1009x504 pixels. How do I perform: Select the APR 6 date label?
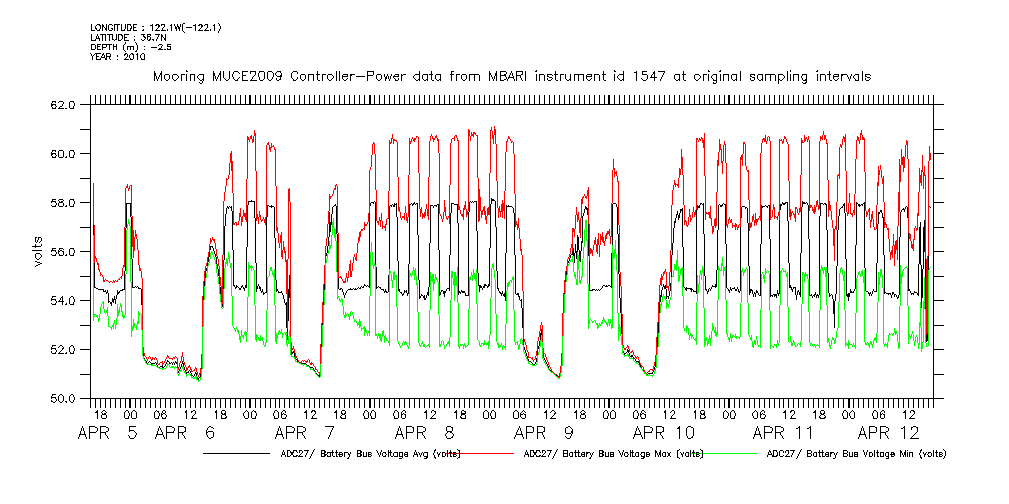coord(186,434)
